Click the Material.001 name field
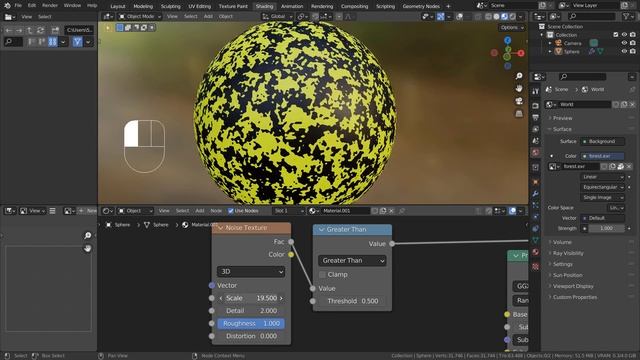Viewport: 640px width, 360px height. 345,211
